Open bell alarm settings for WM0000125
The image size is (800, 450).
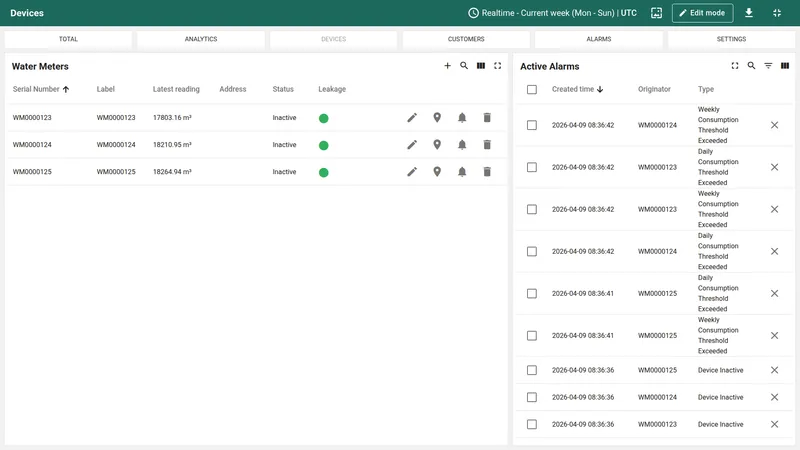pyautogui.click(x=462, y=172)
